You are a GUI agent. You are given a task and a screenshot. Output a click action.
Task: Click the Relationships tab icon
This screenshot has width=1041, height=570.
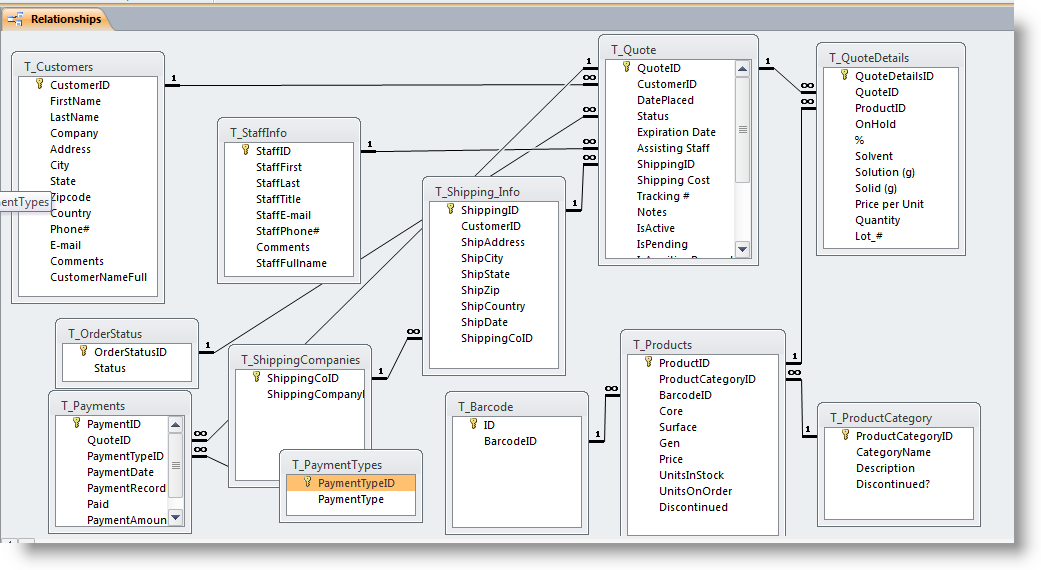click(x=15, y=19)
